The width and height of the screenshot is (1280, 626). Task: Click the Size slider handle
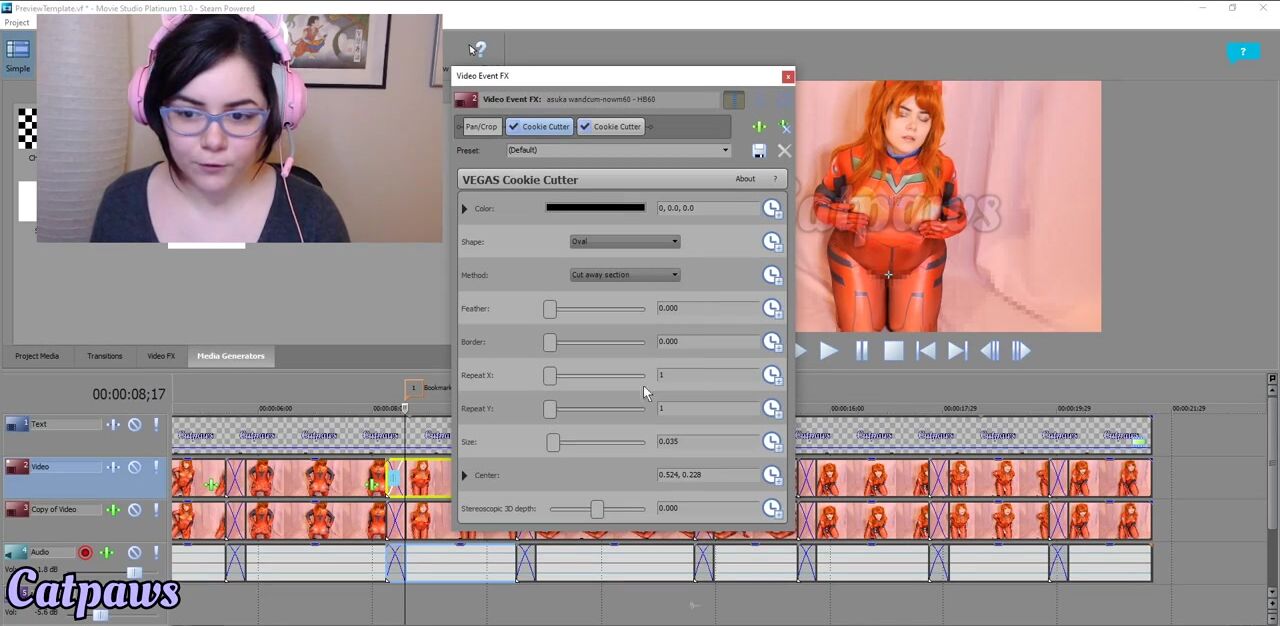pos(553,442)
